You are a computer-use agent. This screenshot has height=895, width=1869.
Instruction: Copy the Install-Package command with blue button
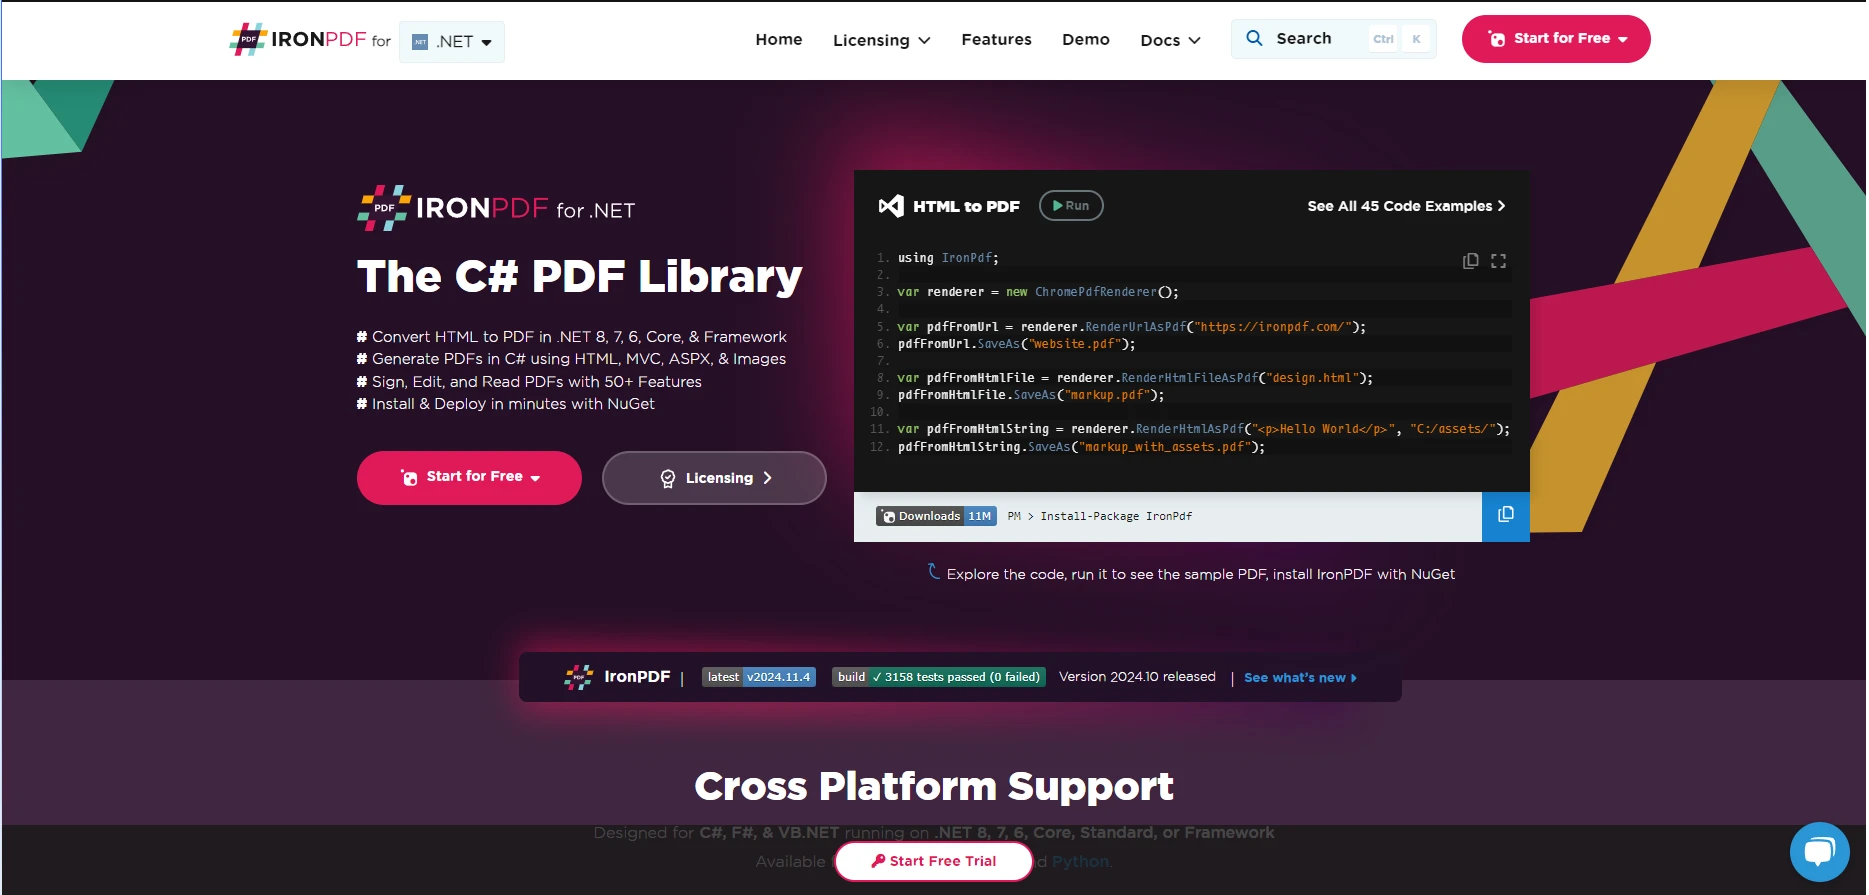(x=1506, y=516)
